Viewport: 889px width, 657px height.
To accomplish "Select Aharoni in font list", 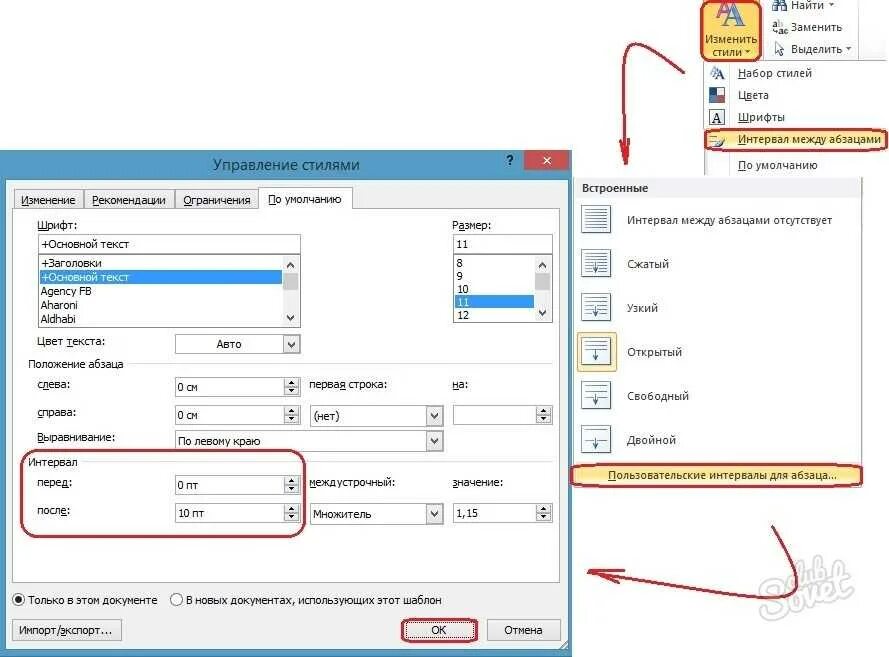I will (x=160, y=305).
